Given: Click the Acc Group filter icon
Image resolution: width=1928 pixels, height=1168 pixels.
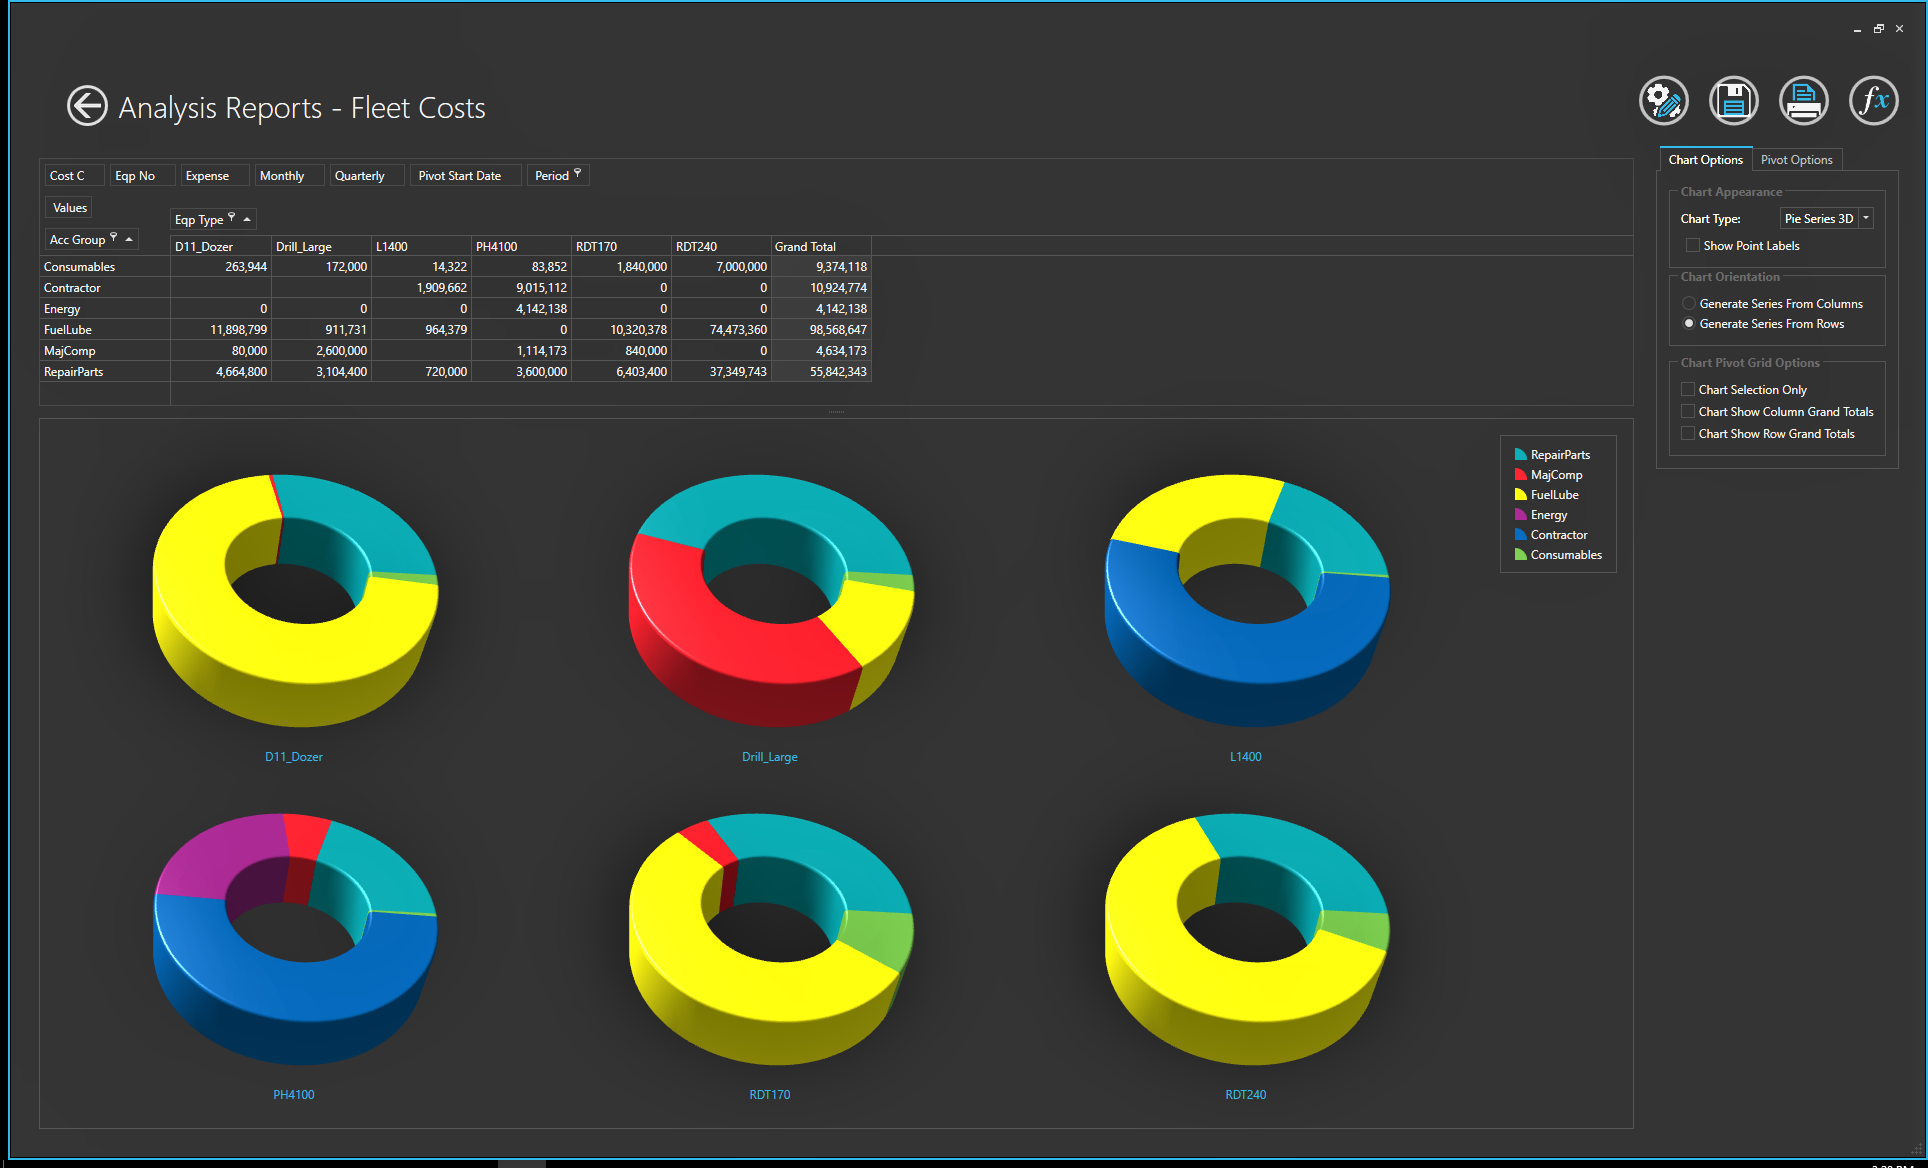Looking at the screenshot, I should [x=114, y=238].
